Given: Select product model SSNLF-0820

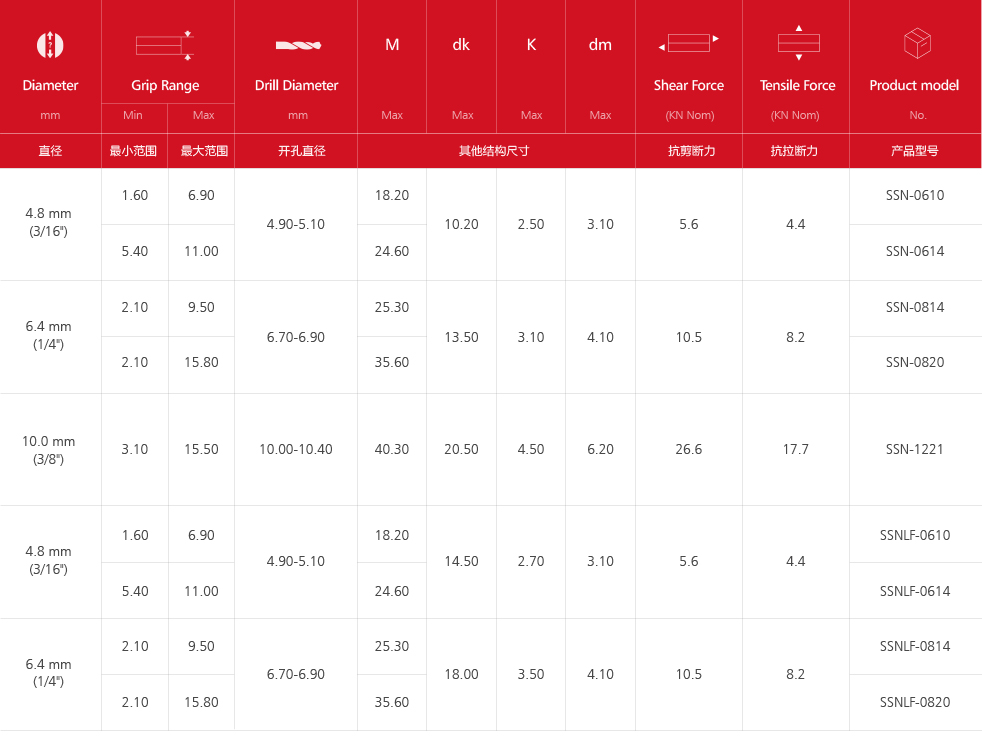Looking at the screenshot, I should point(914,703).
